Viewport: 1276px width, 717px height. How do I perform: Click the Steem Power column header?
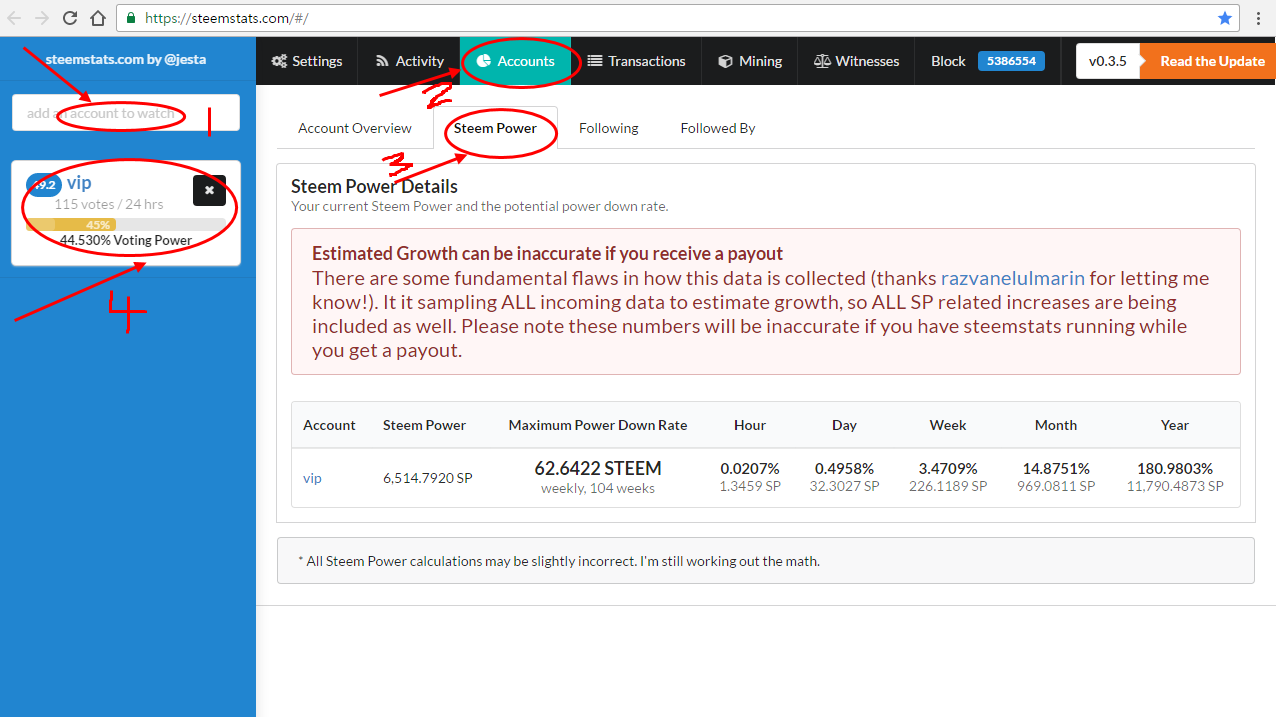425,425
